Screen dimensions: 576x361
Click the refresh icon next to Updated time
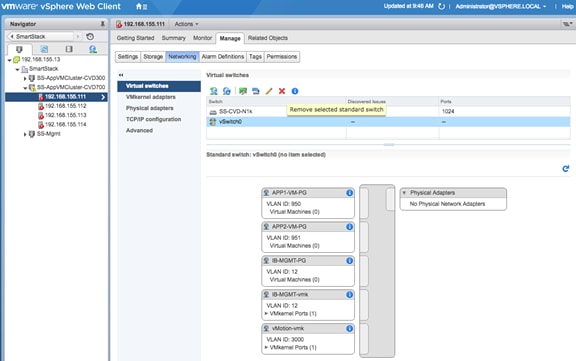click(x=442, y=6)
